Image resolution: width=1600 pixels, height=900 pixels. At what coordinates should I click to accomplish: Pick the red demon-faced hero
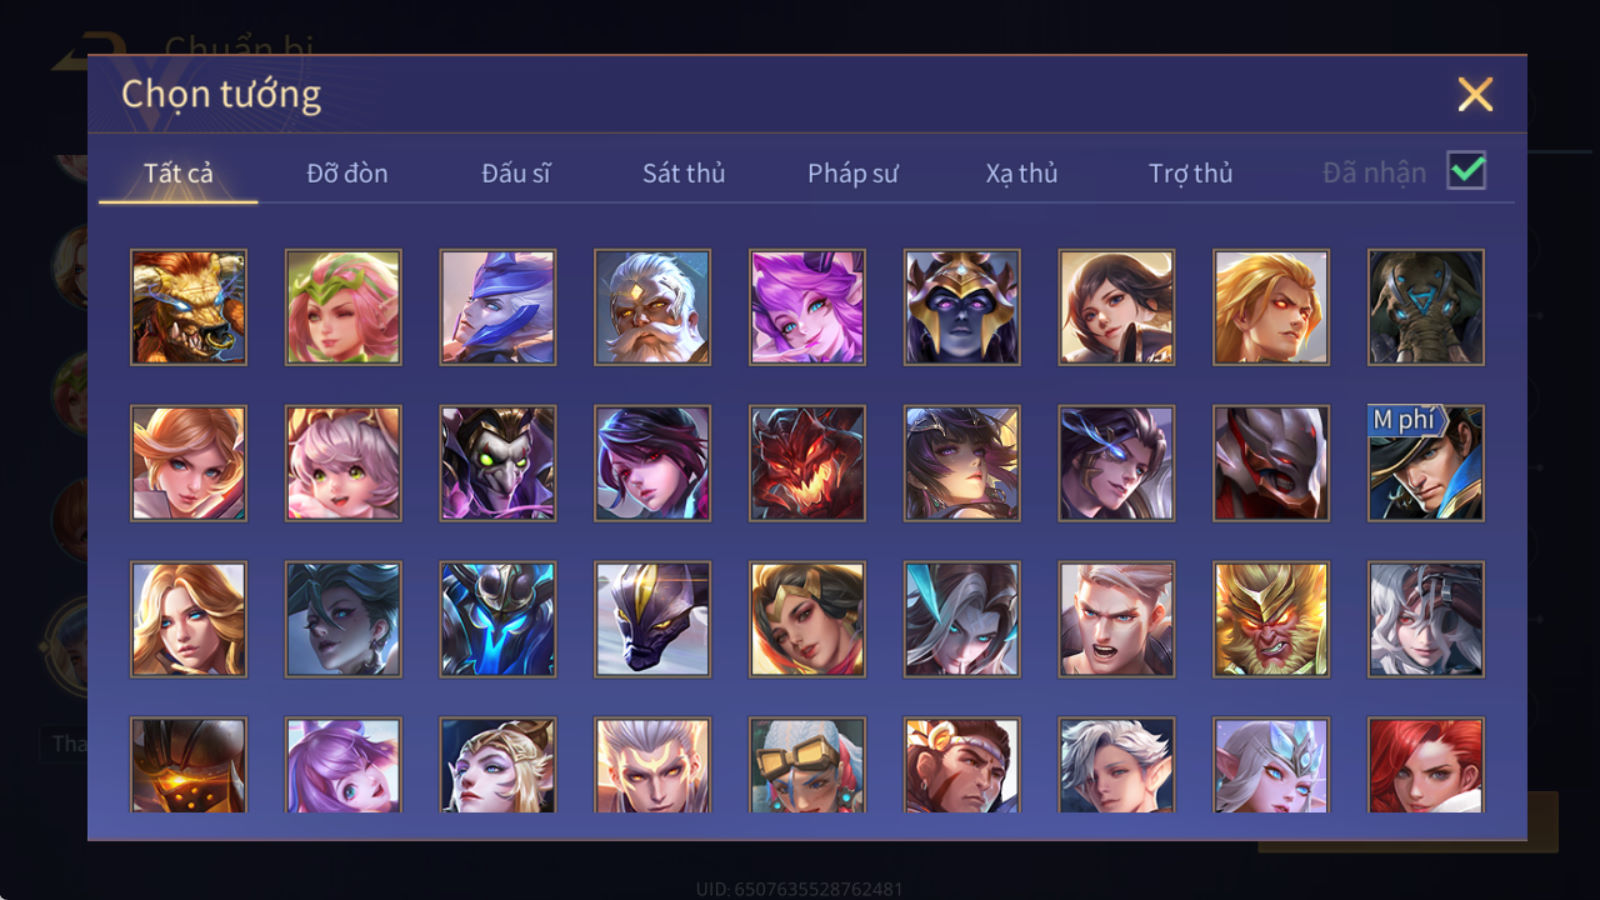[807, 463]
